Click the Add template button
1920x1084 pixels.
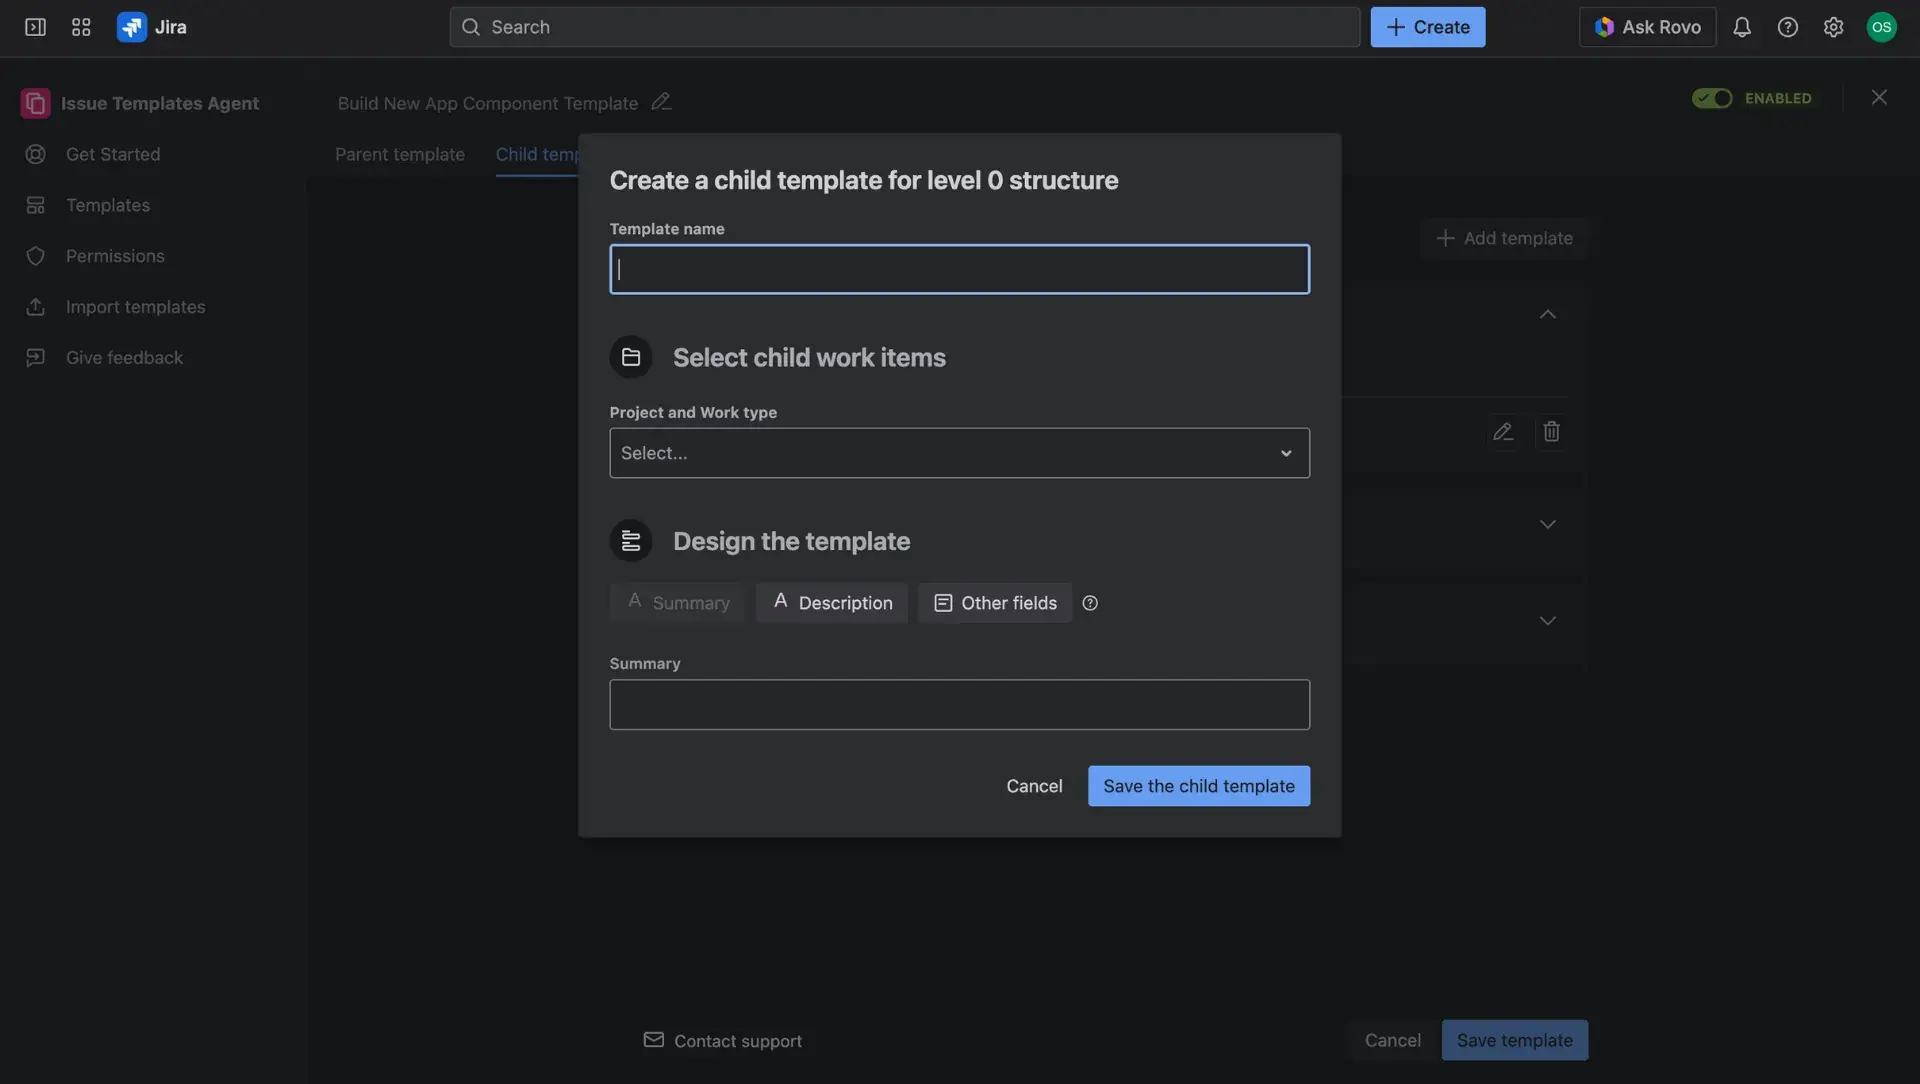(x=1505, y=238)
